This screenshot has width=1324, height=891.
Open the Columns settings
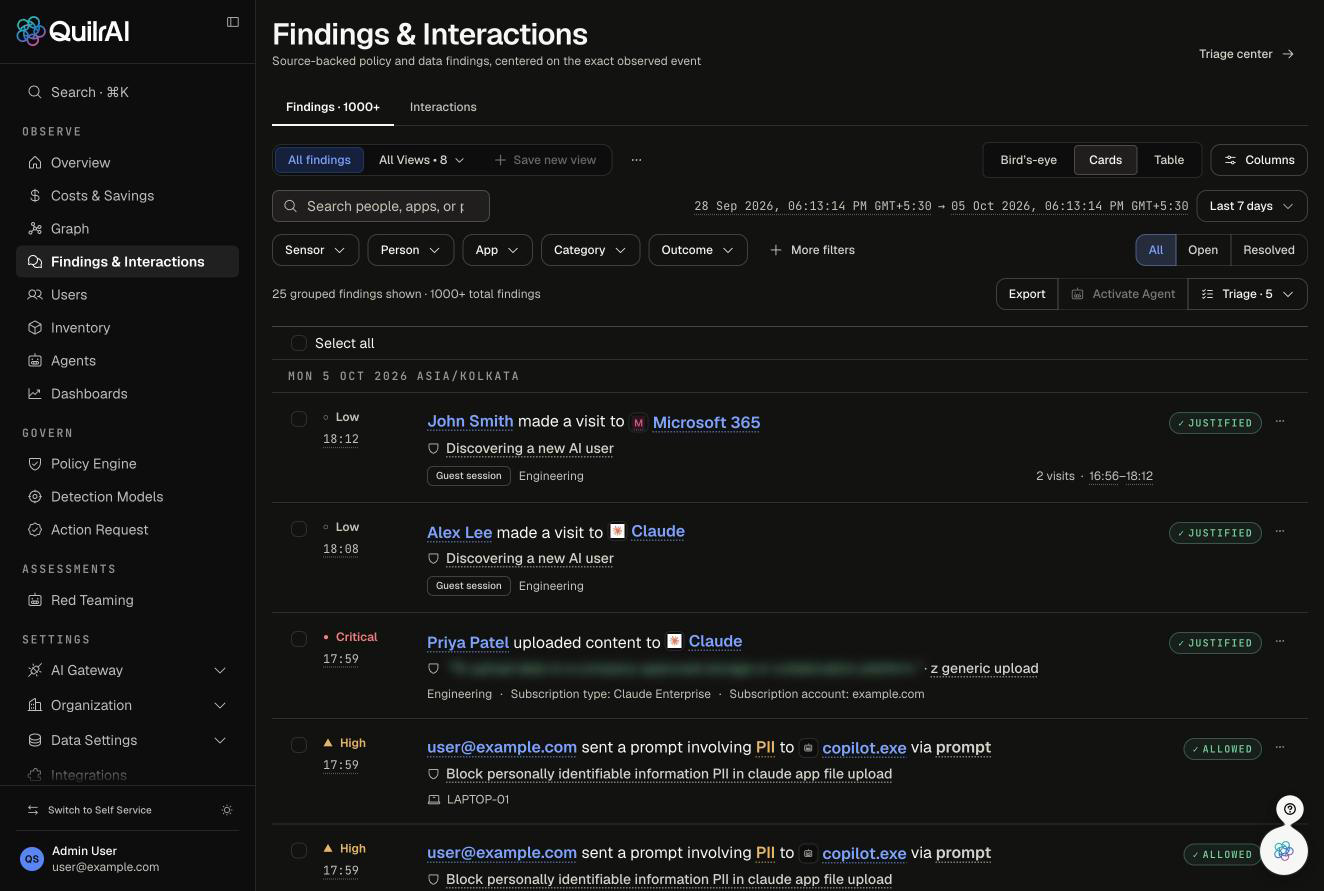click(1259, 160)
